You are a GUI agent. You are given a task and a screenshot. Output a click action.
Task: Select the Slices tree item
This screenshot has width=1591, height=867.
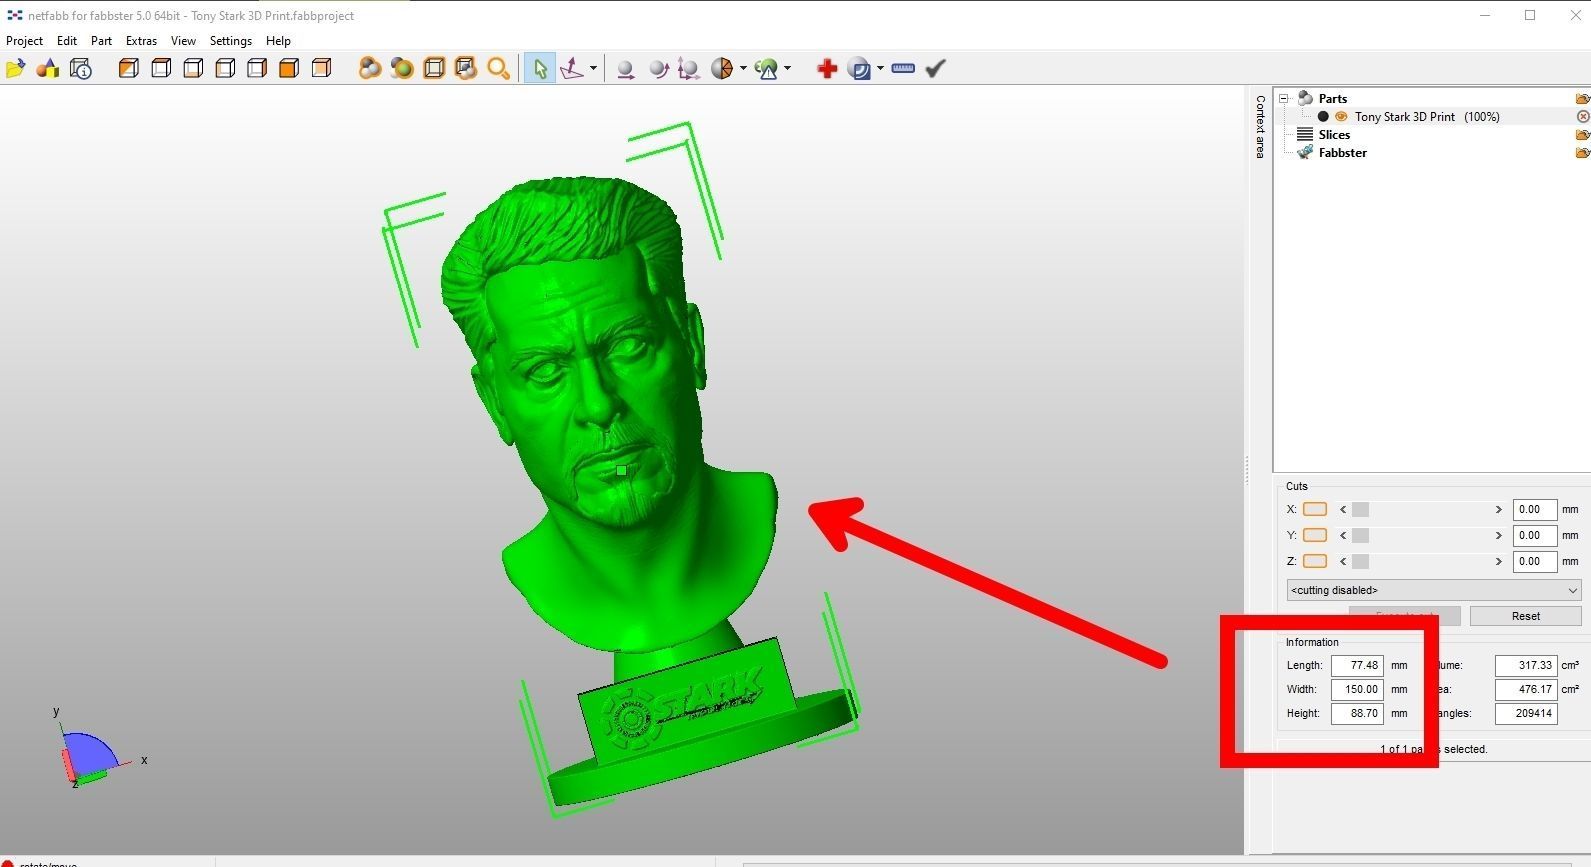point(1334,135)
